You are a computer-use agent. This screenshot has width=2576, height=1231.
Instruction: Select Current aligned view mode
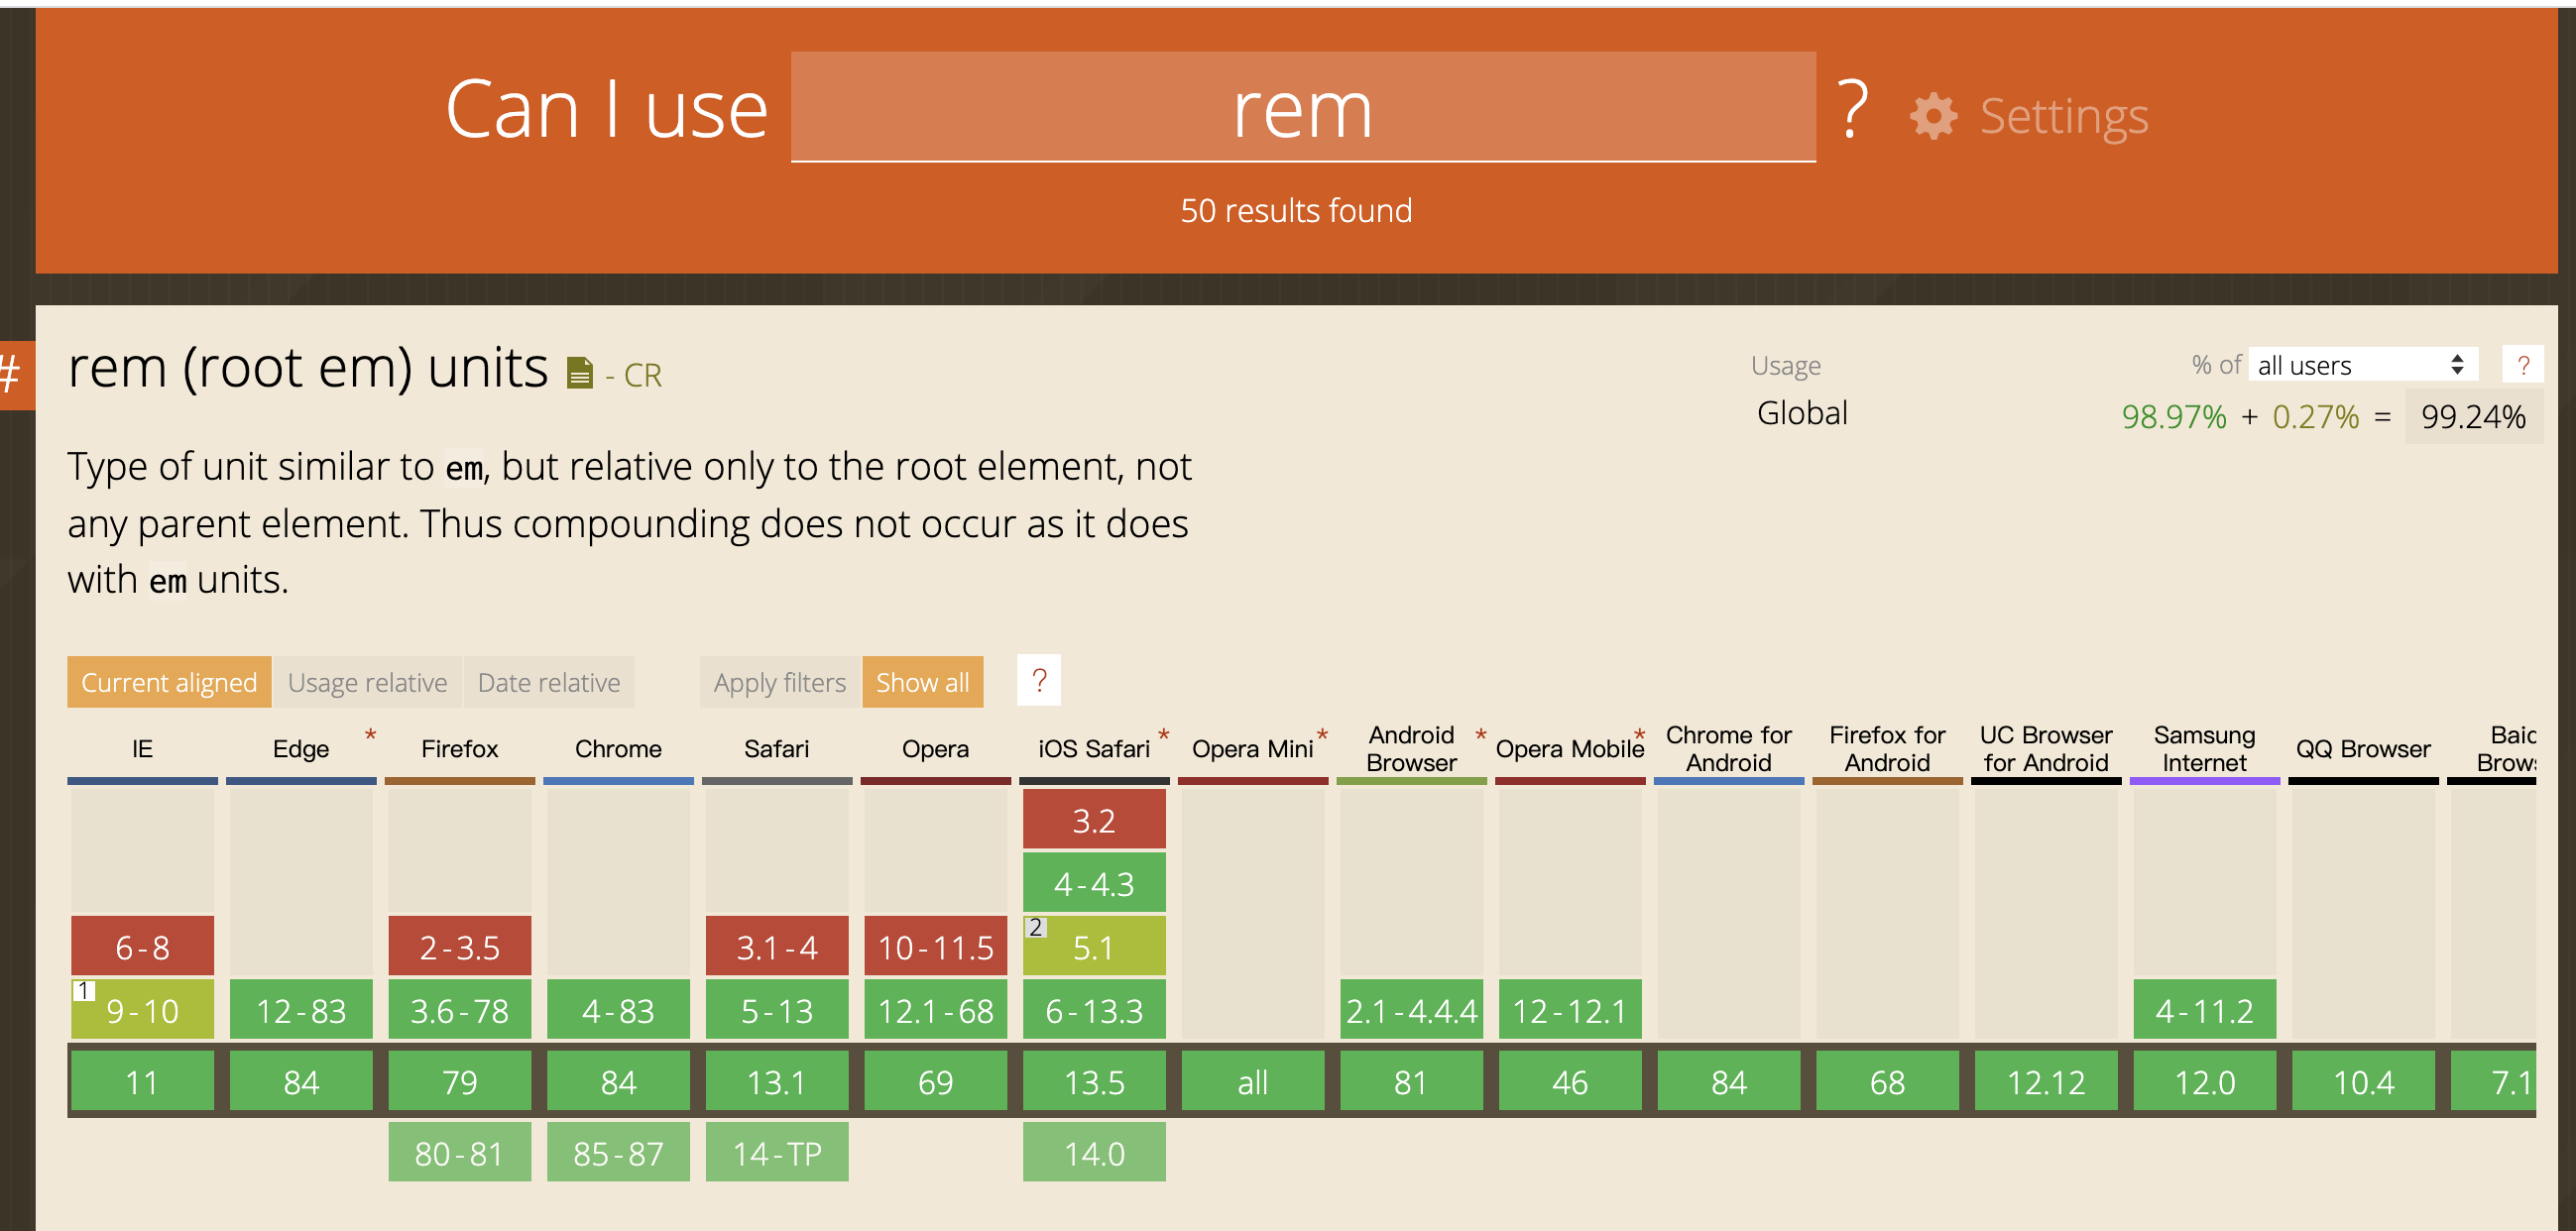tap(169, 682)
